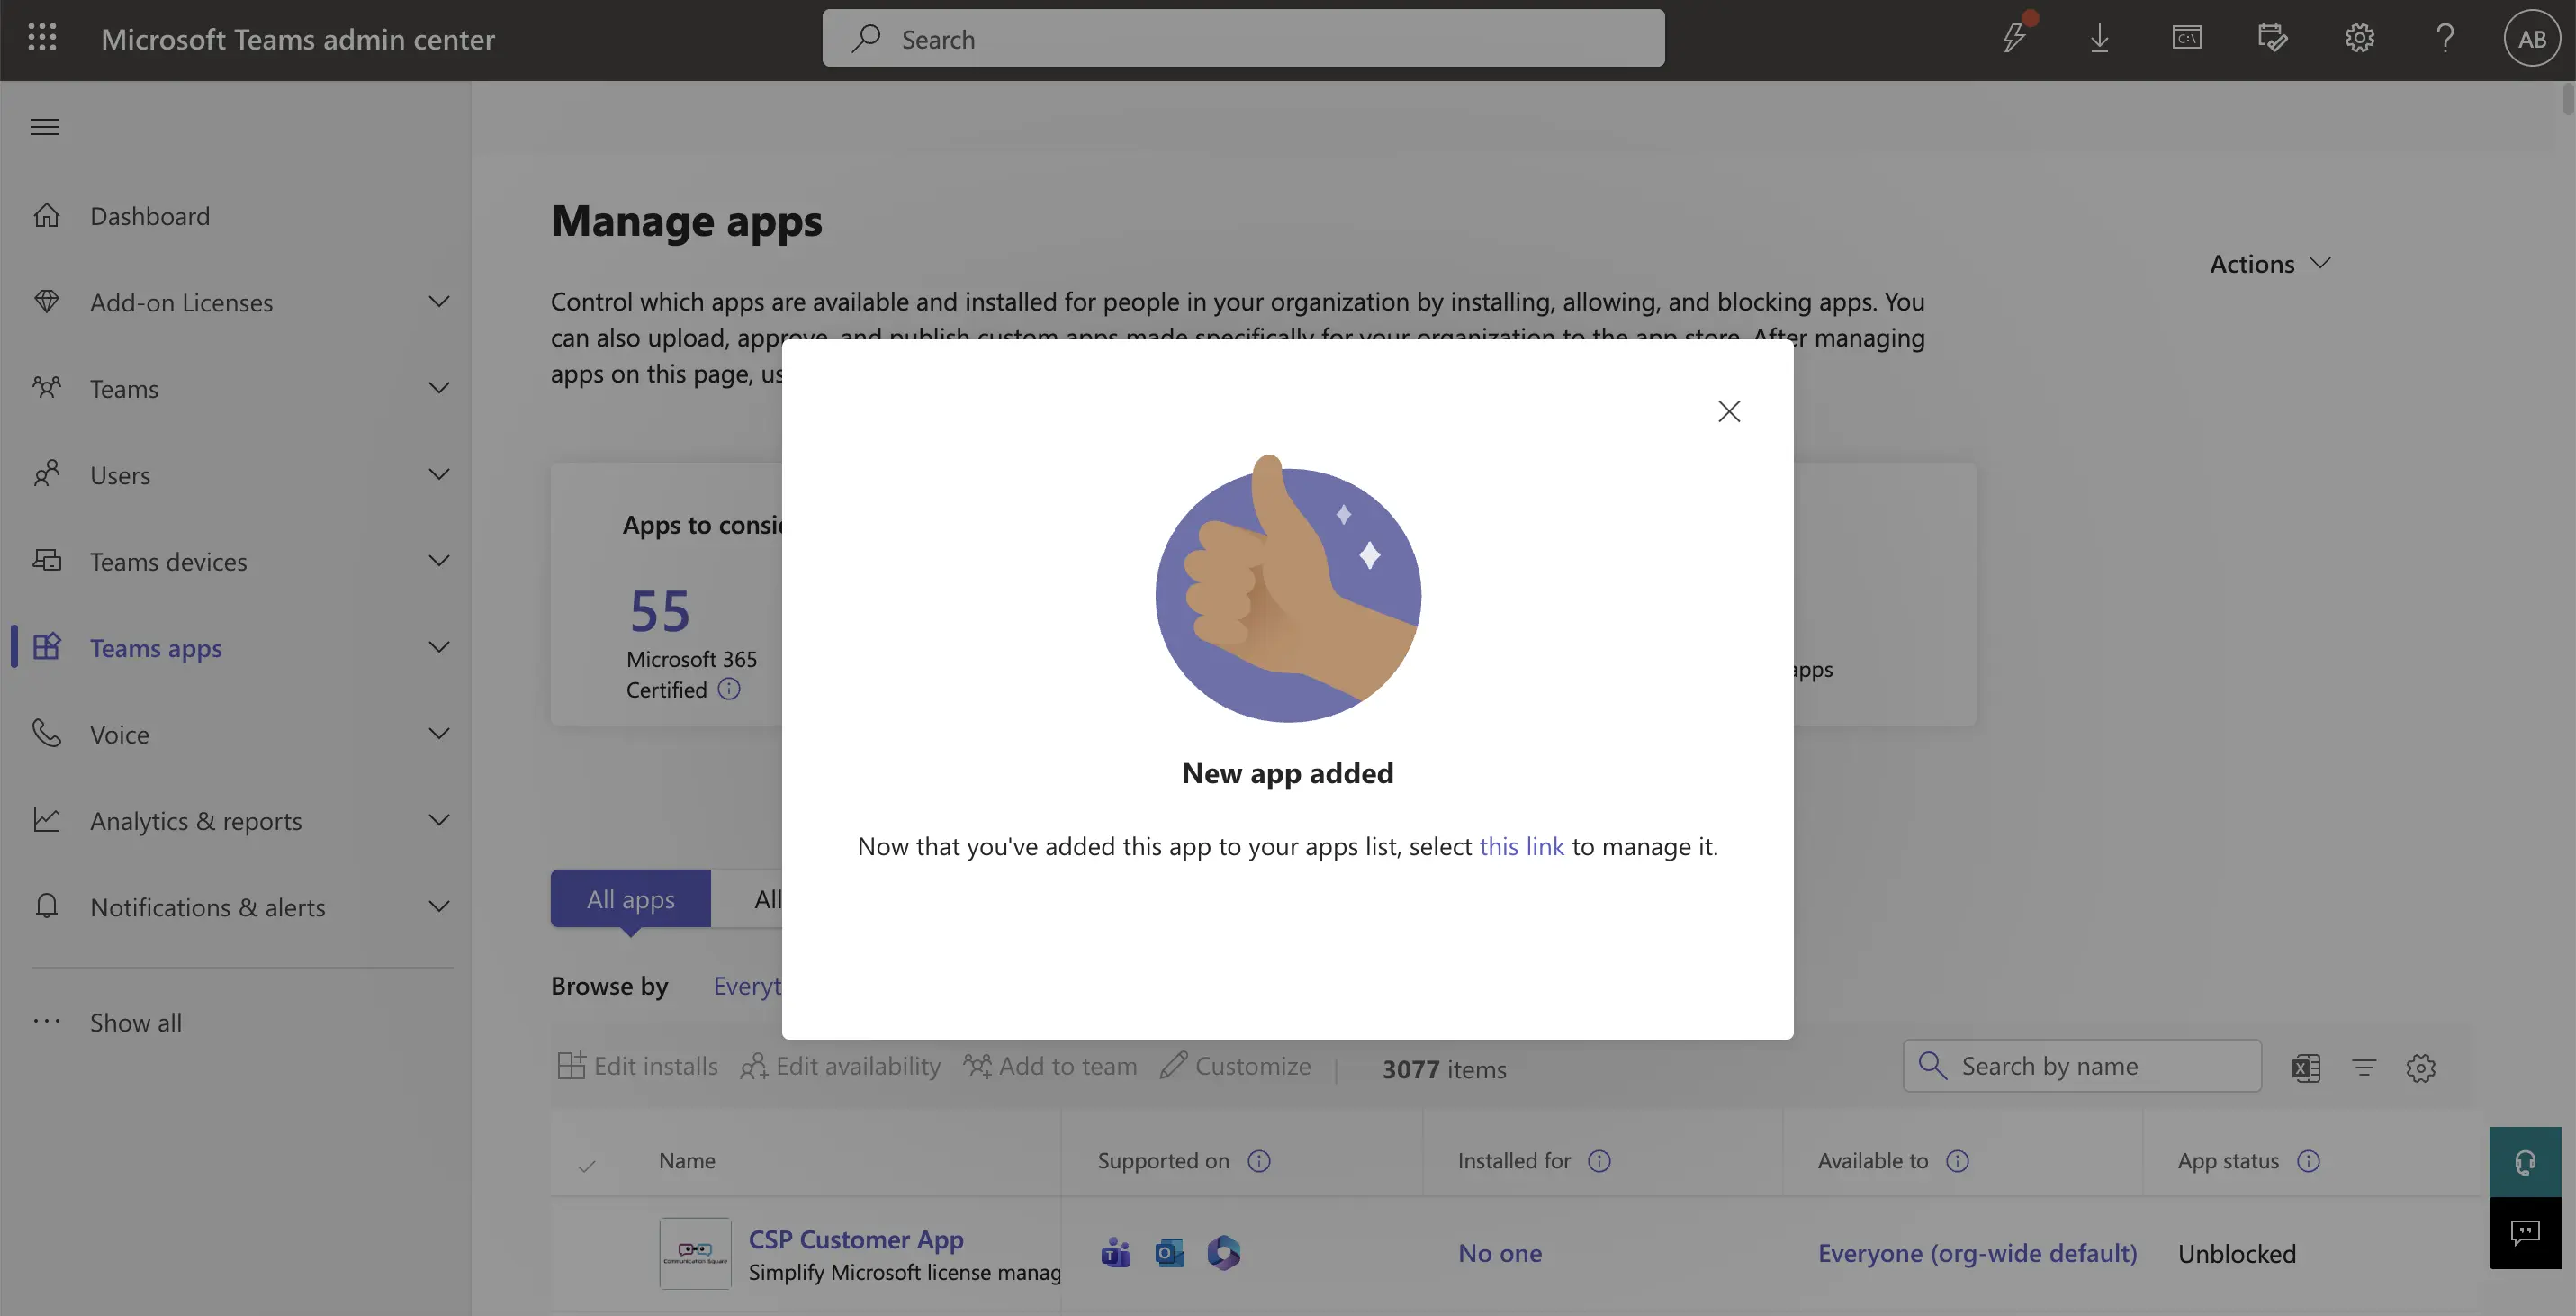Click the Supported on info icon

(x=1259, y=1161)
